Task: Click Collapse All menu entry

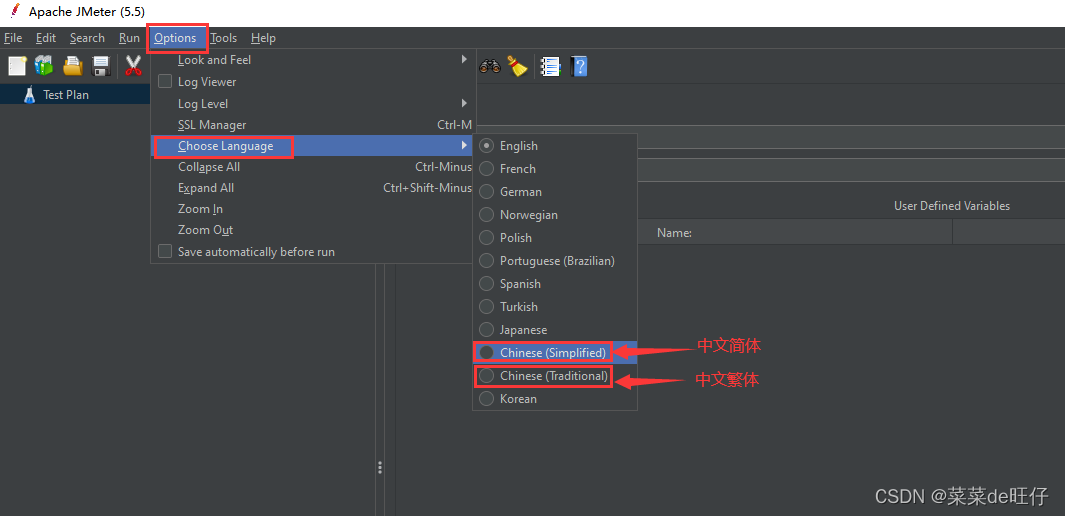Action: pyautogui.click(x=313, y=167)
